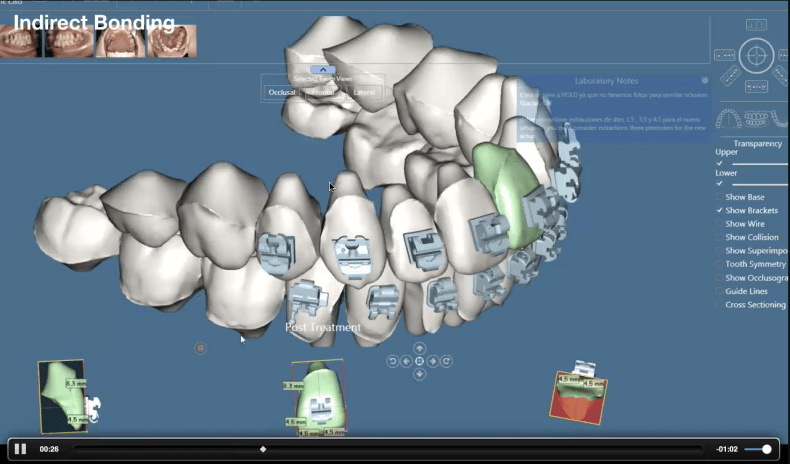The width and height of the screenshot is (790, 464).
Task: Select the Lateral tooth view
Action: pyautogui.click(x=364, y=92)
